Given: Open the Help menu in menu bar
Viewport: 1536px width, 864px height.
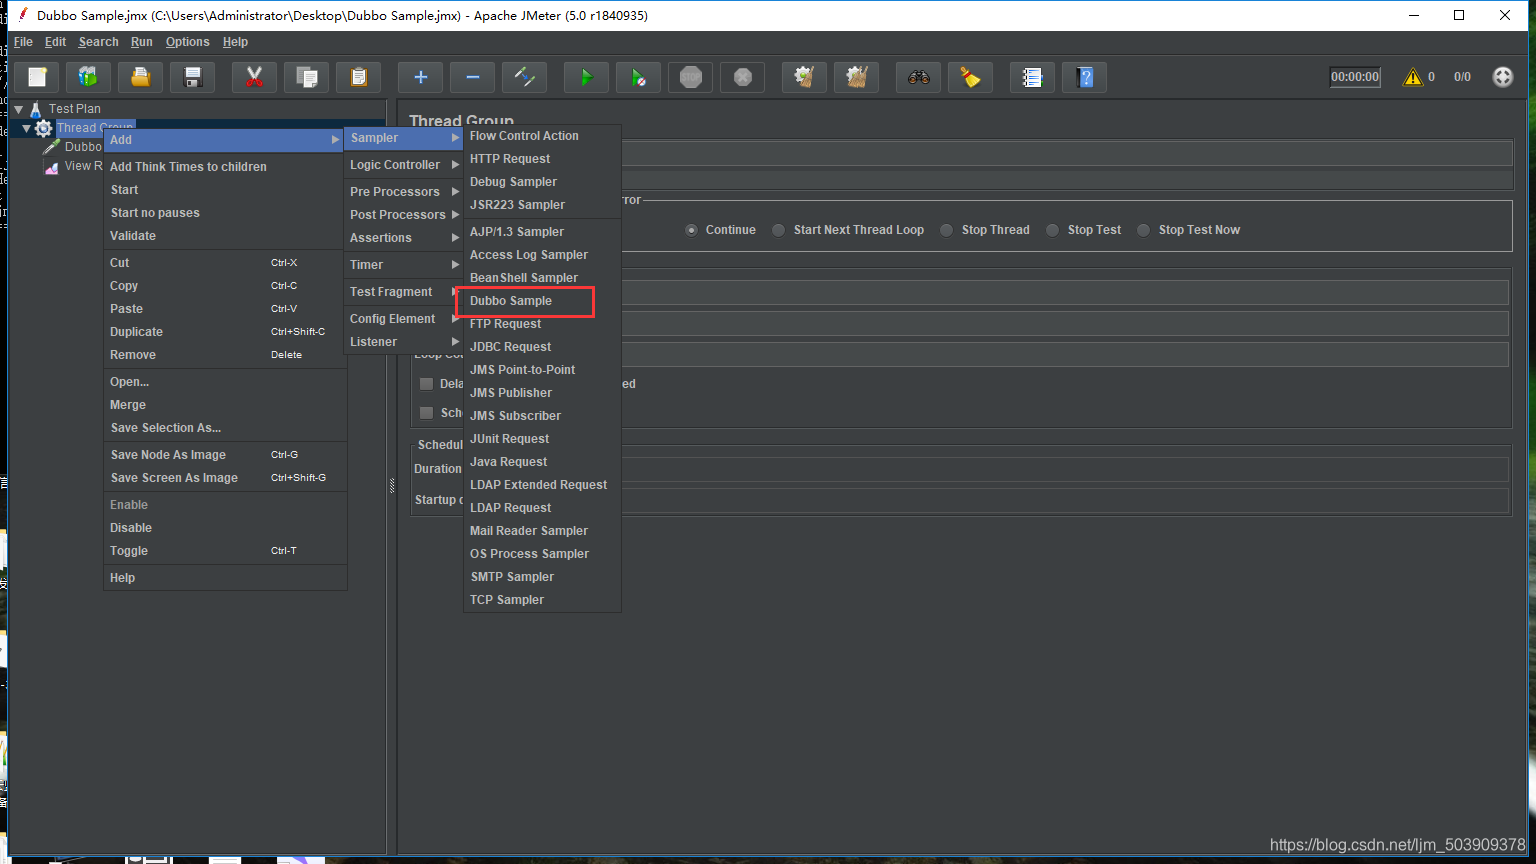Looking at the screenshot, I should point(235,42).
